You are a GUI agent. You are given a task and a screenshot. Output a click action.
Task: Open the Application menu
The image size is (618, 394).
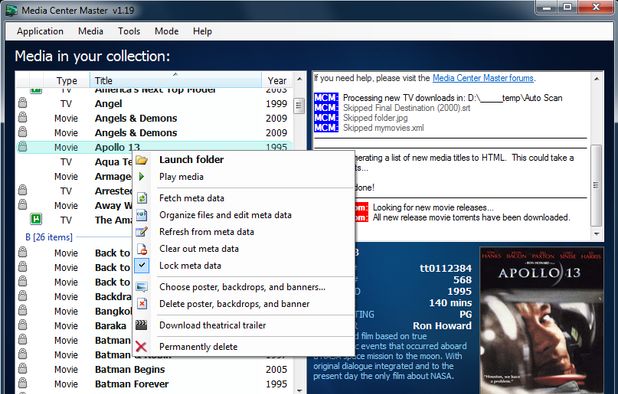pyautogui.click(x=40, y=31)
